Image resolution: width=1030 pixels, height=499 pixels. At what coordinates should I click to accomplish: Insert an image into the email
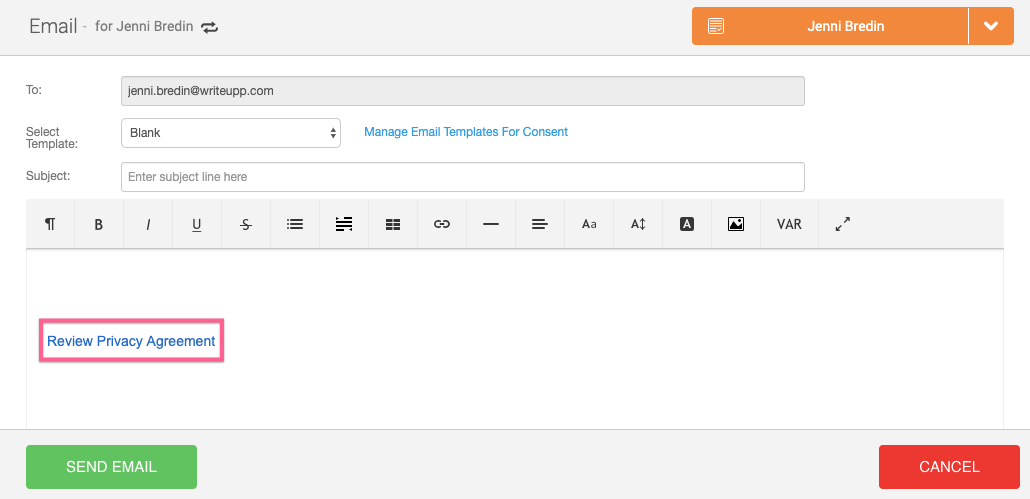[x=736, y=224]
